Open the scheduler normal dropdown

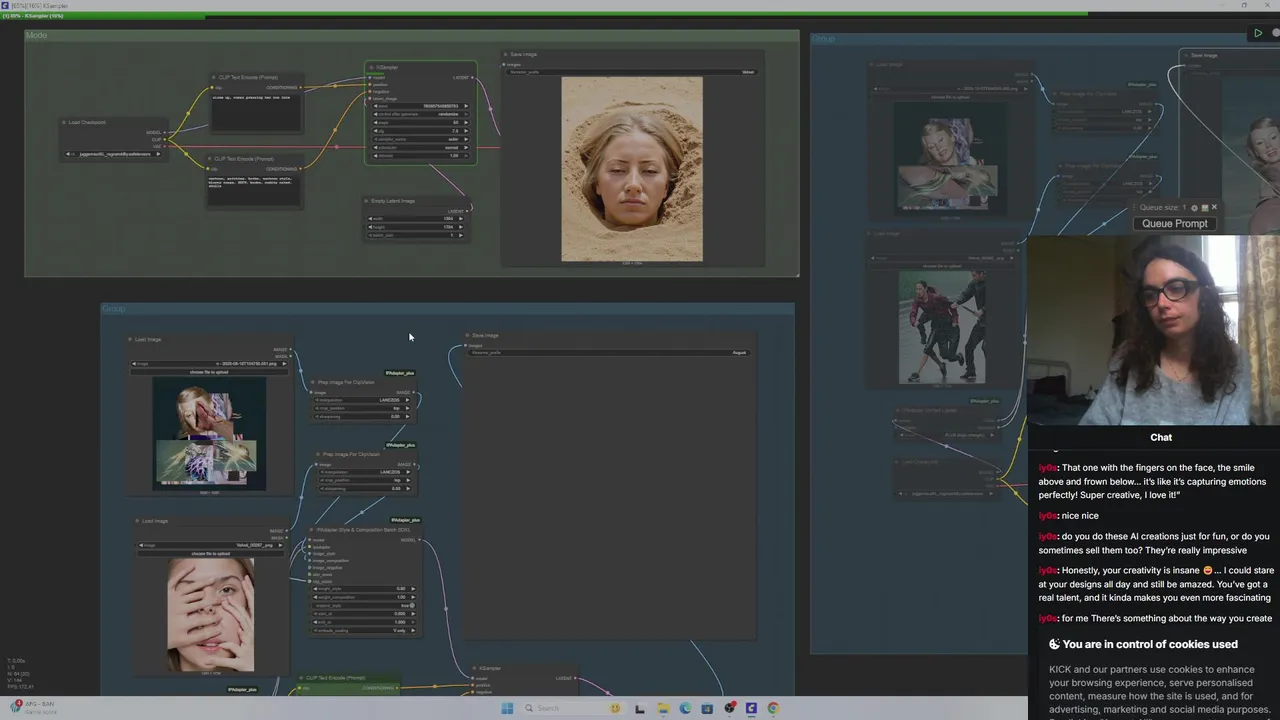[x=420, y=147]
